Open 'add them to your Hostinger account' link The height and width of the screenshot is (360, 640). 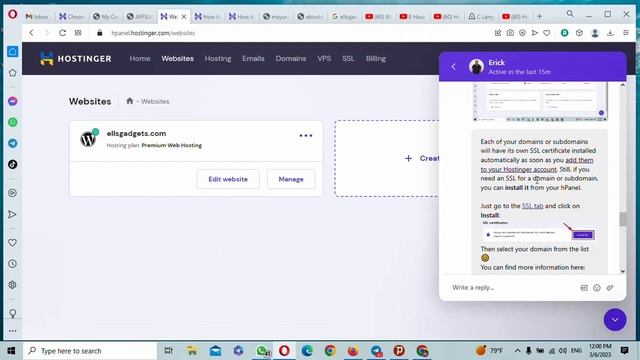537,164
